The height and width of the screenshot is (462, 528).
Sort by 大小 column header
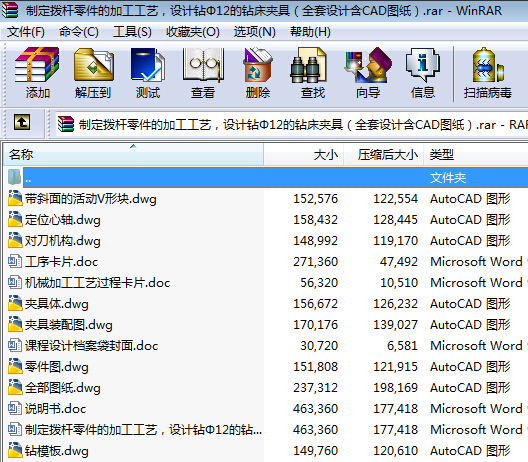[303, 155]
